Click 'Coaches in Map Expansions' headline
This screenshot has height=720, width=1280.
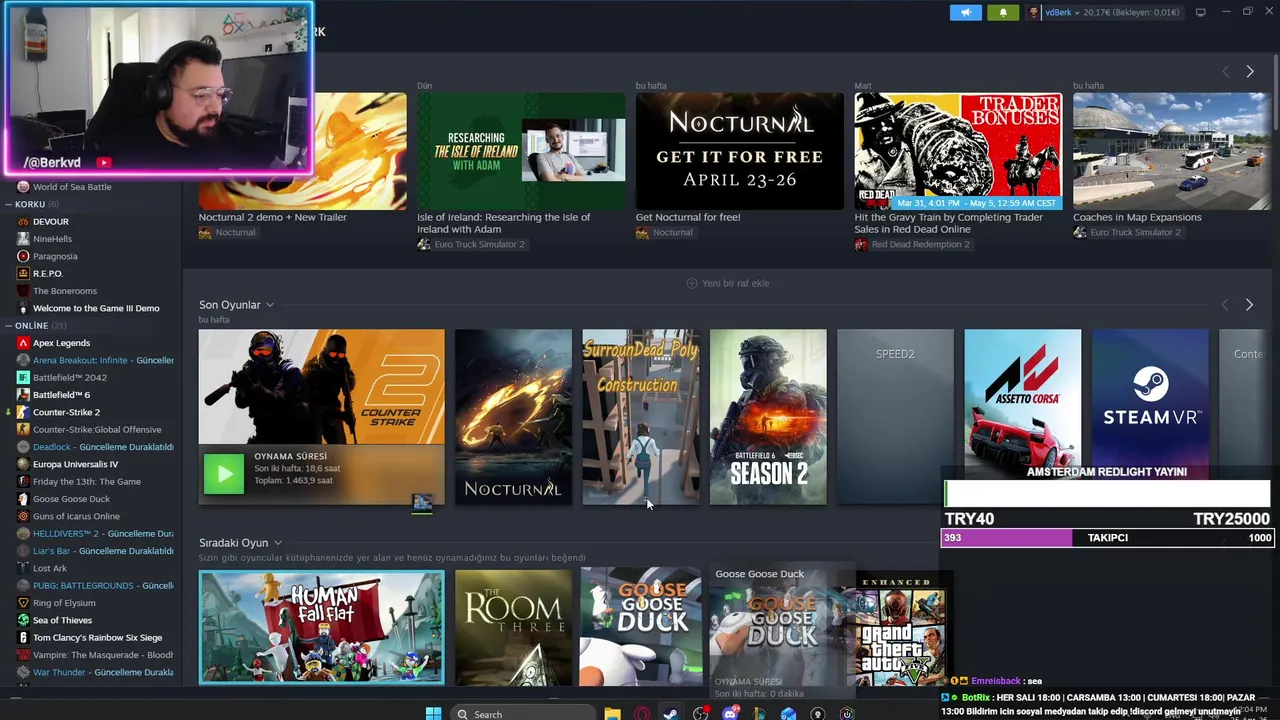click(x=1137, y=217)
